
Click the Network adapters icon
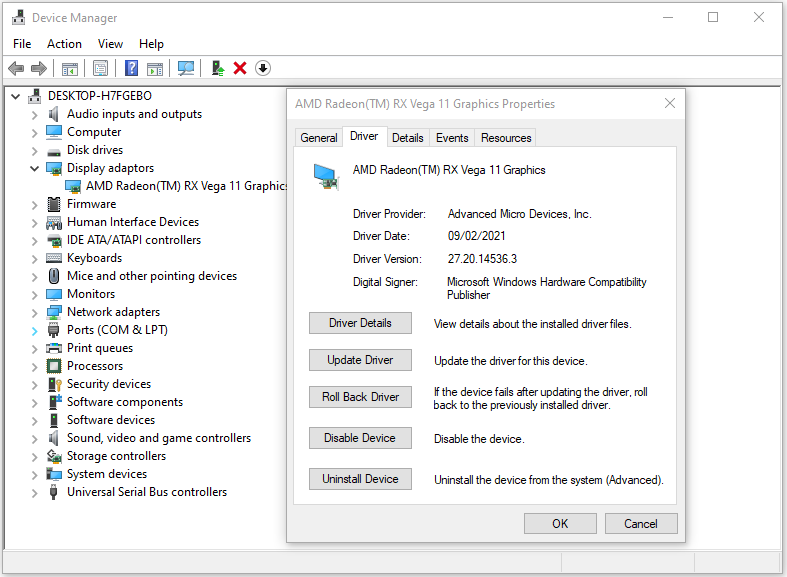point(54,312)
